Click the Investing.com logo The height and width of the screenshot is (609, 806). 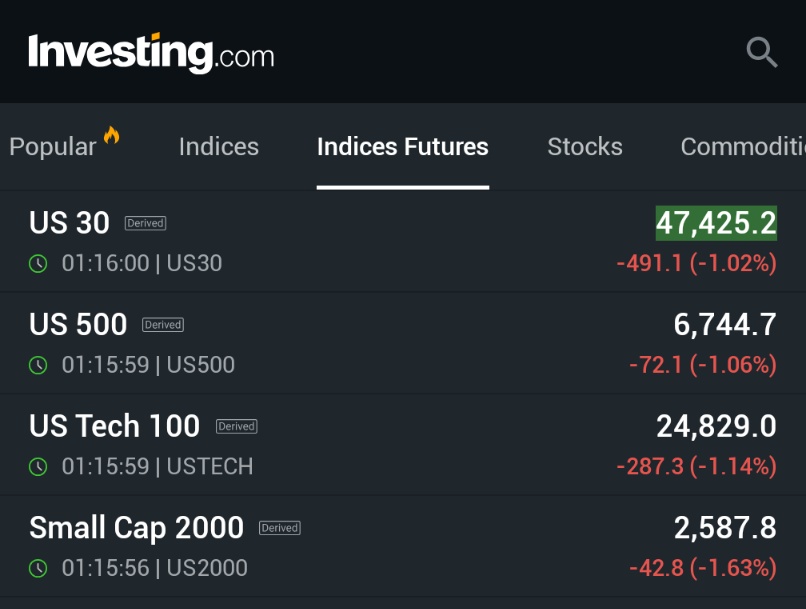pyautogui.click(x=151, y=52)
